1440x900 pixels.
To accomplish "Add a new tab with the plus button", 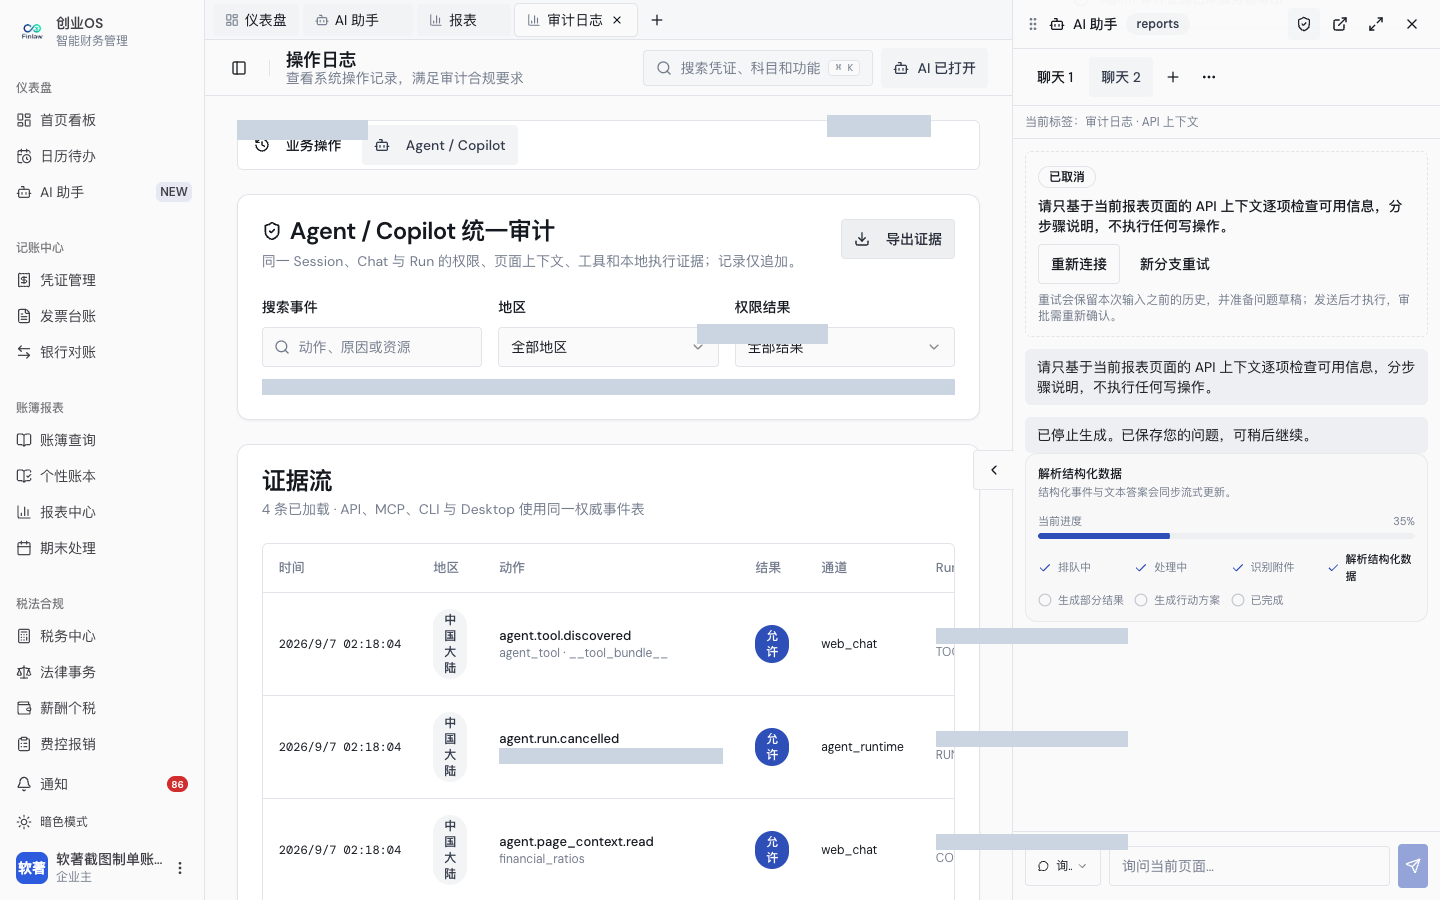I will 657,20.
